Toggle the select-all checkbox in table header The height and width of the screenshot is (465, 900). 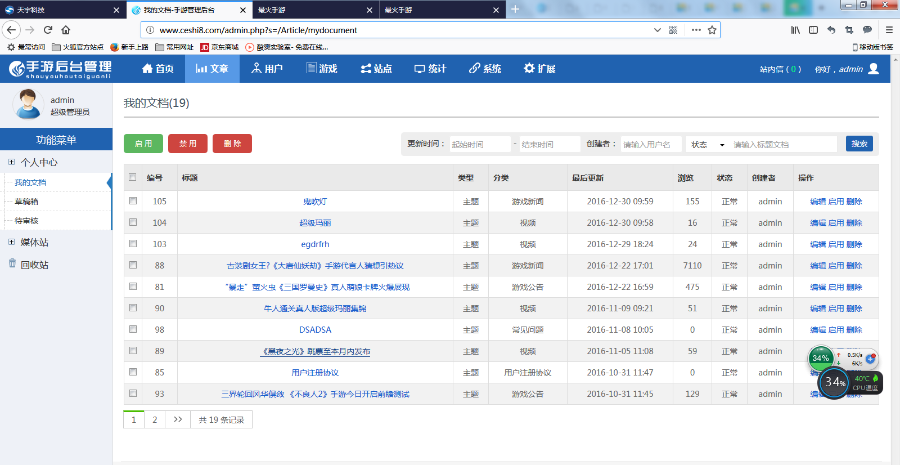pyautogui.click(x=133, y=178)
